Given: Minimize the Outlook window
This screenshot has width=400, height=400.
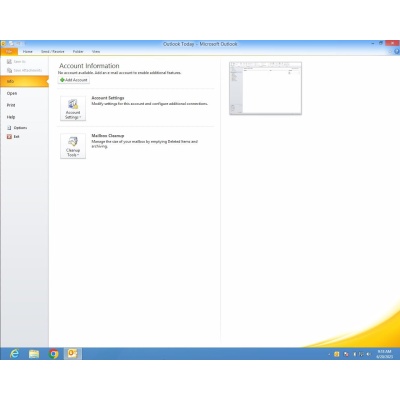Looking at the screenshot, I should tap(373, 43).
